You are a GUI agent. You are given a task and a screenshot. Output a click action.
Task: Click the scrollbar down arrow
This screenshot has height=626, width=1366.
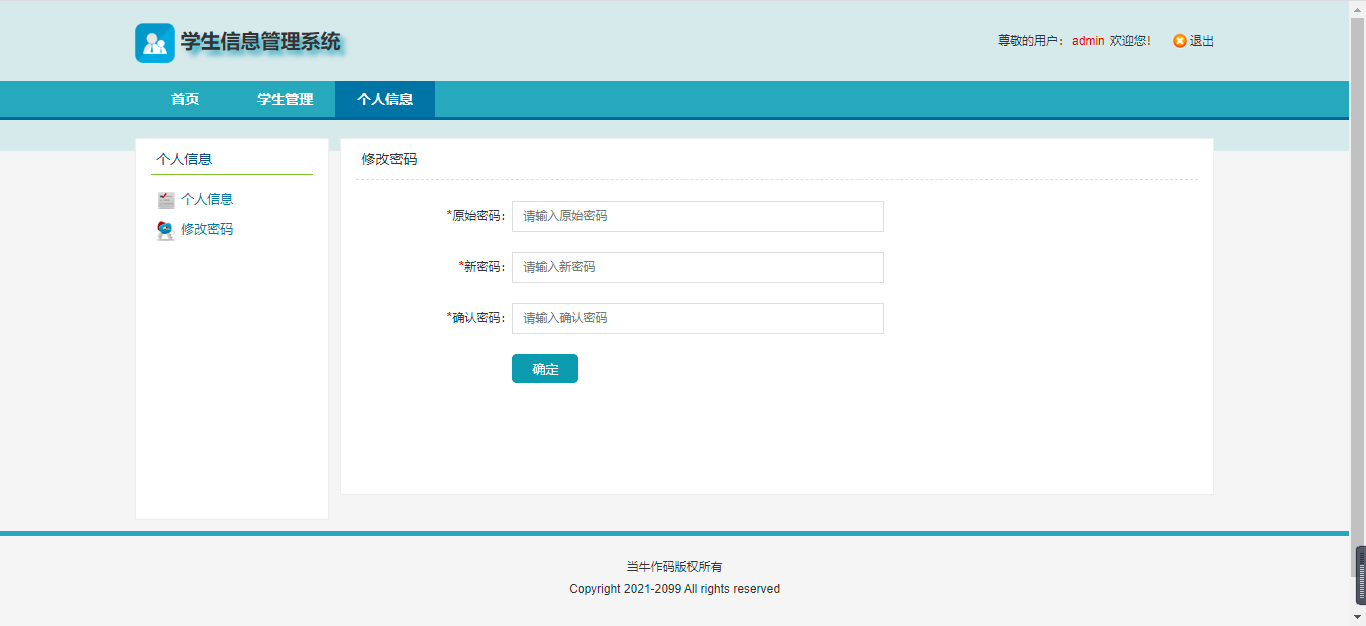[1358, 617]
